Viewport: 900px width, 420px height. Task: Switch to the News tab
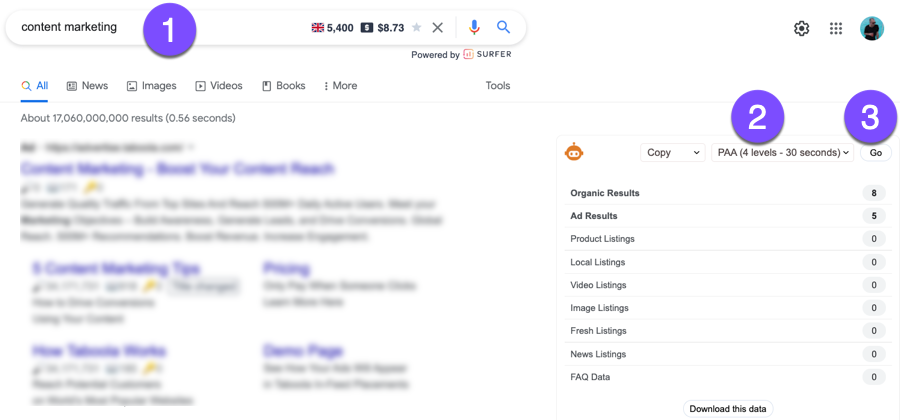tap(87, 86)
